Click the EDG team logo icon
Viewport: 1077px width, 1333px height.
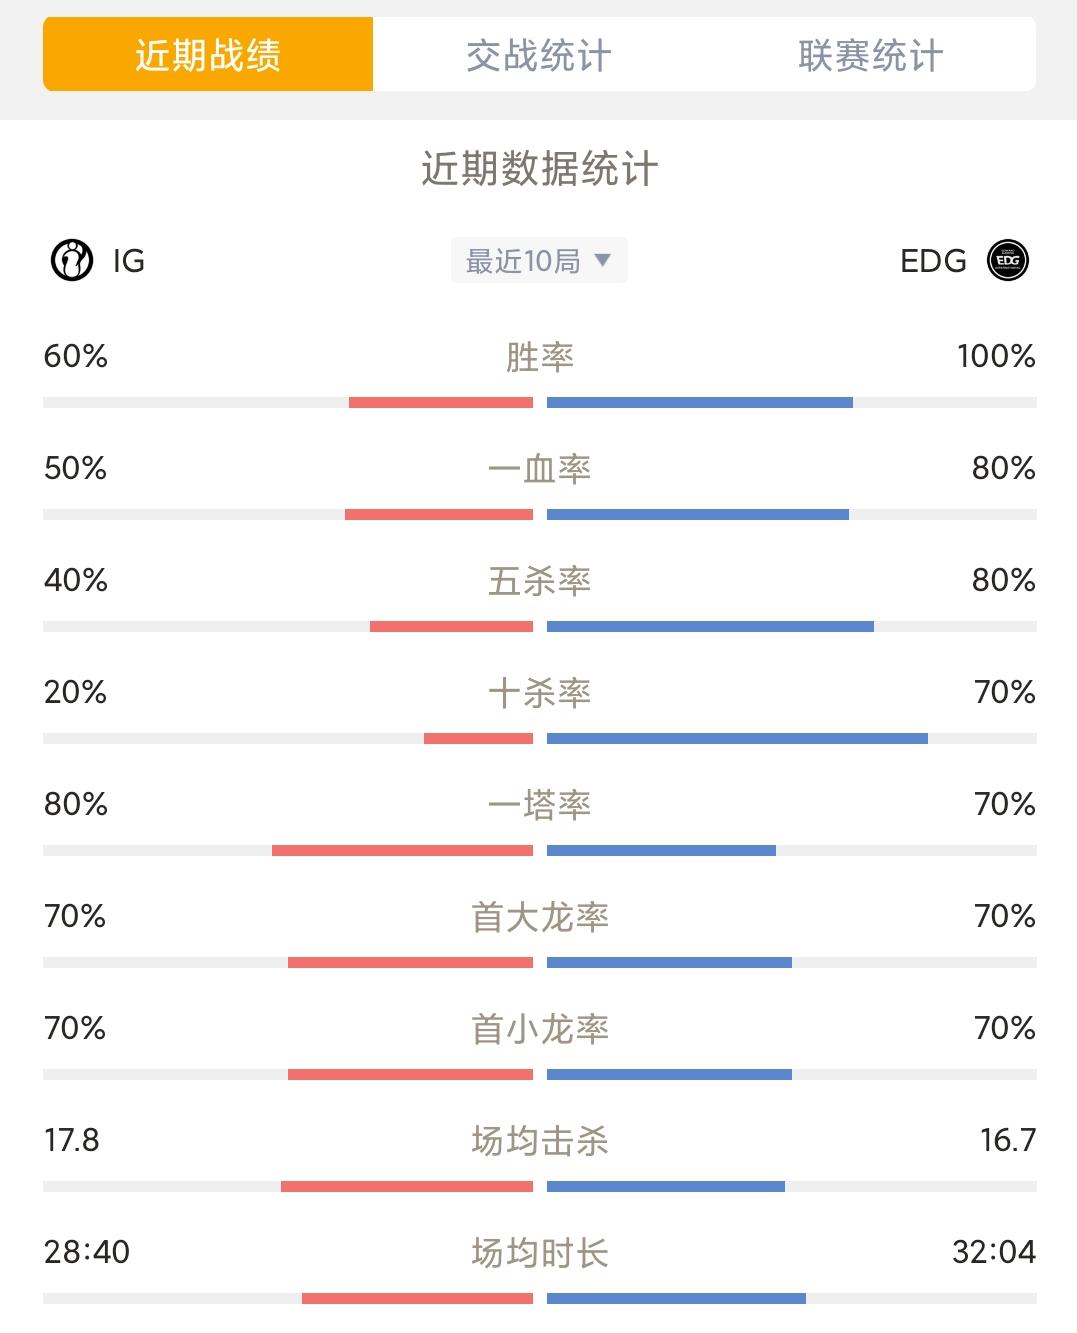click(1007, 260)
